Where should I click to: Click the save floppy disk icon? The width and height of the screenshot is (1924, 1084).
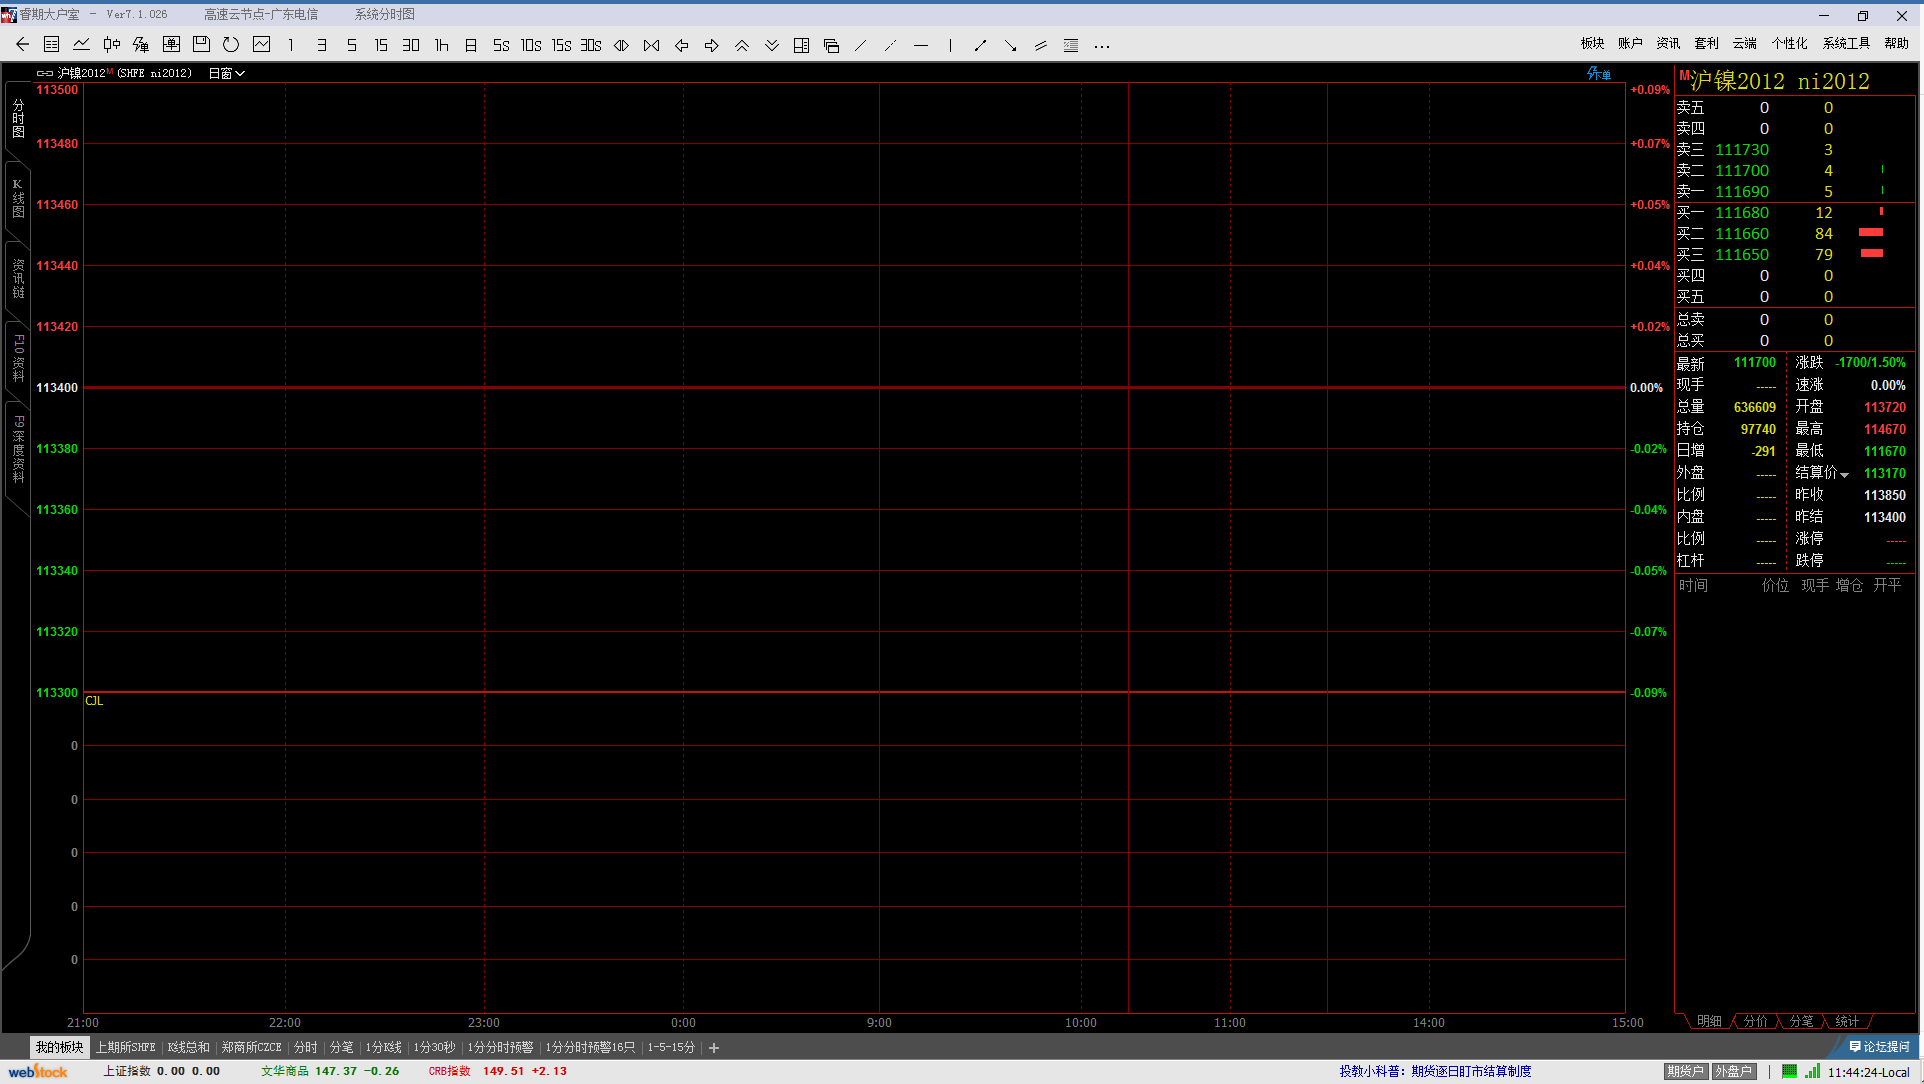click(201, 45)
